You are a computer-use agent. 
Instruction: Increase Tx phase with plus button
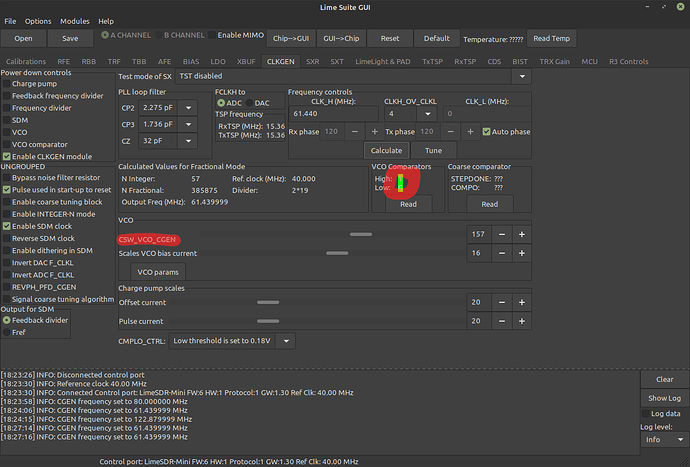[x=470, y=132]
